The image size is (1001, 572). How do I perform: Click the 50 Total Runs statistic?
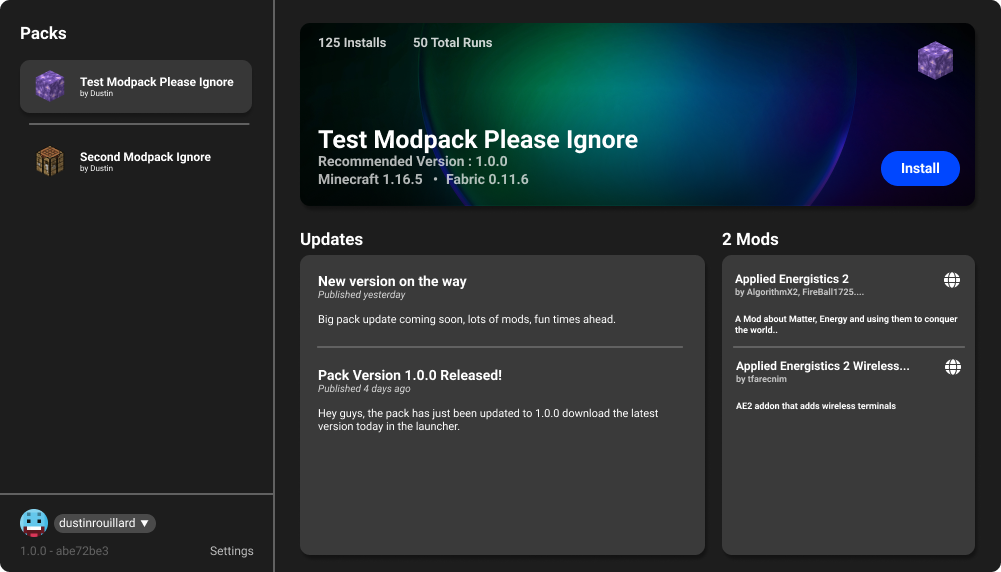pyautogui.click(x=452, y=43)
